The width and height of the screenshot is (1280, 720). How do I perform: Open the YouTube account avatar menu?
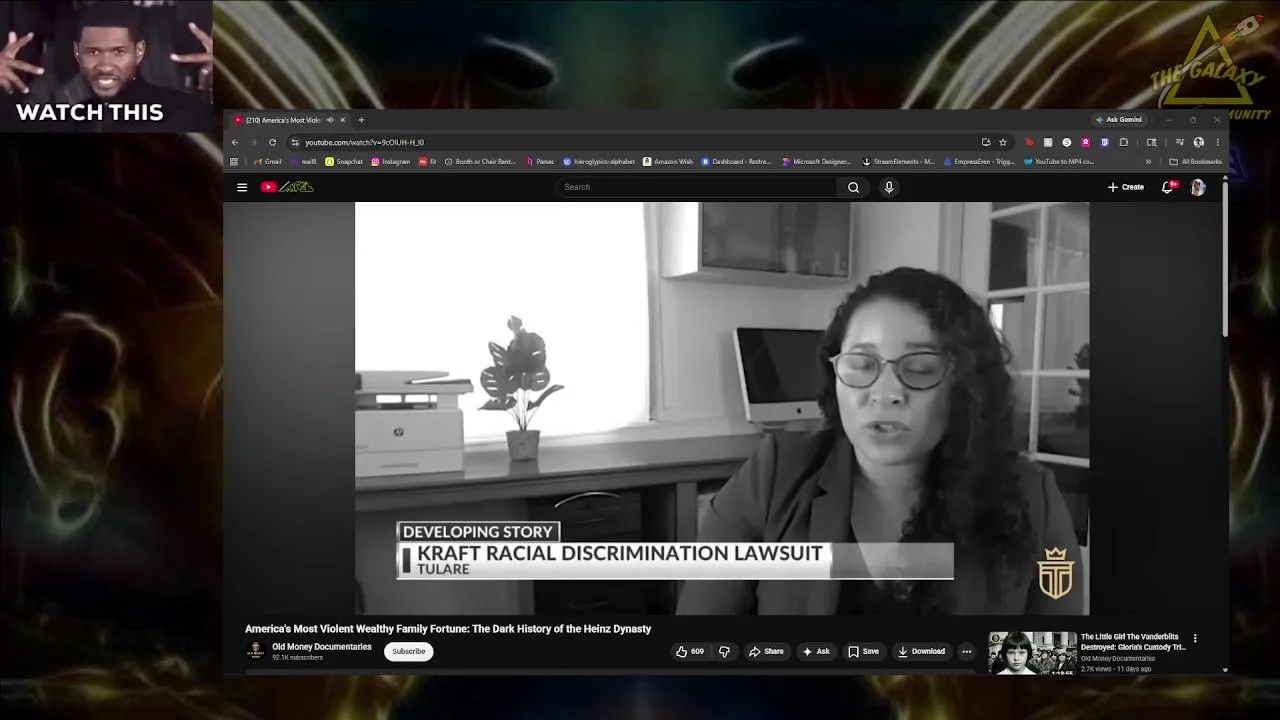click(x=1198, y=187)
